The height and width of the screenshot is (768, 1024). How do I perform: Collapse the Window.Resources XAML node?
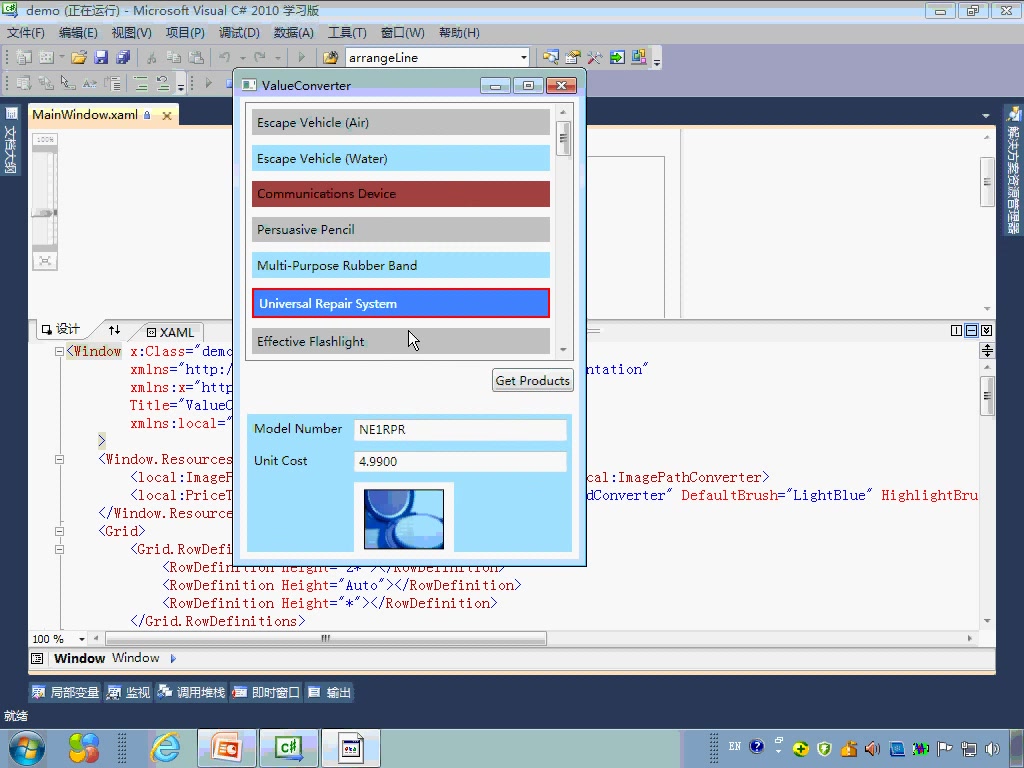[60, 460]
